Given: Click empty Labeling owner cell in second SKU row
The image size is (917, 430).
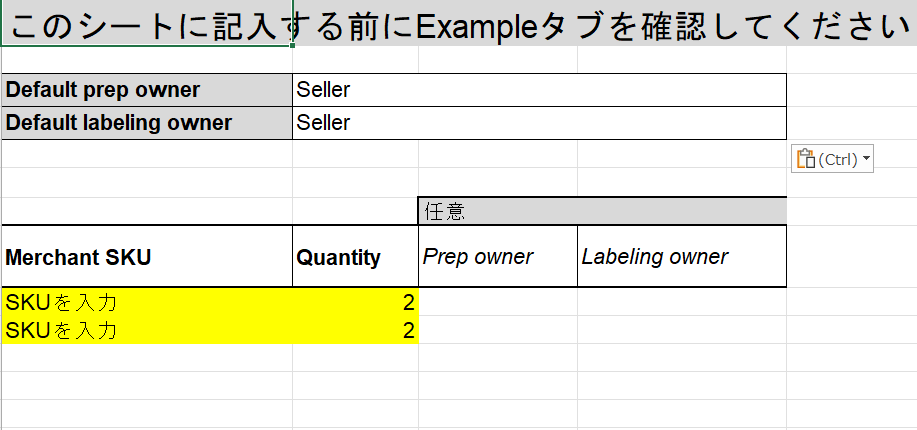Looking at the screenshot, I should click(x=682, y=330).
